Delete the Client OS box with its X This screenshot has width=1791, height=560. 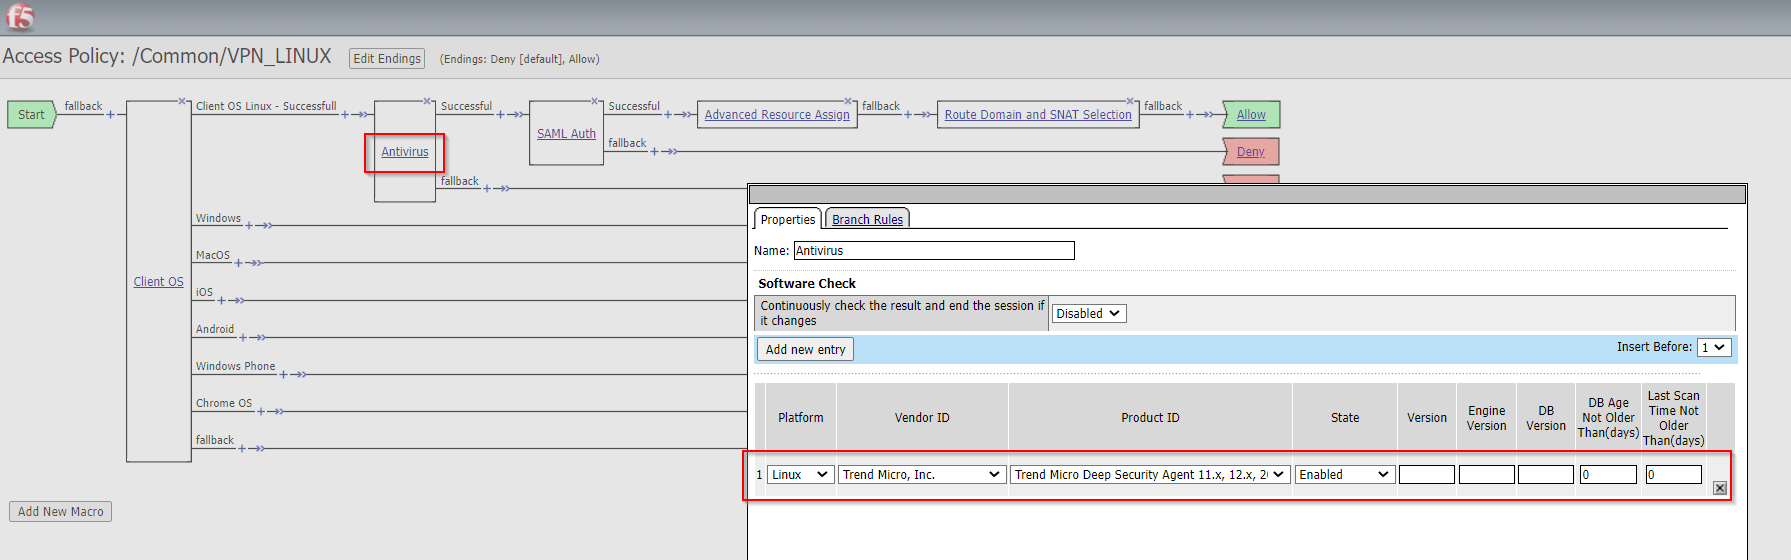[x=182, y=101]
